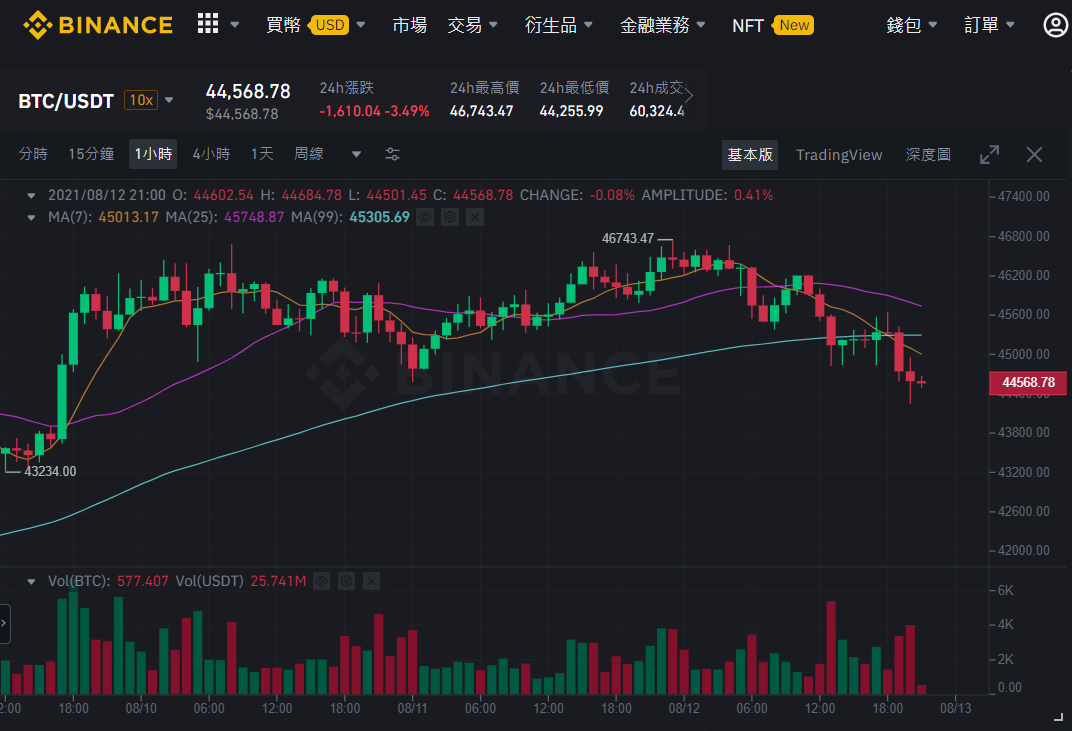The height and width of the screenshot is (731, 1072).
Task: Open chart indicator settings sliders icon
Action: point(392,155)
